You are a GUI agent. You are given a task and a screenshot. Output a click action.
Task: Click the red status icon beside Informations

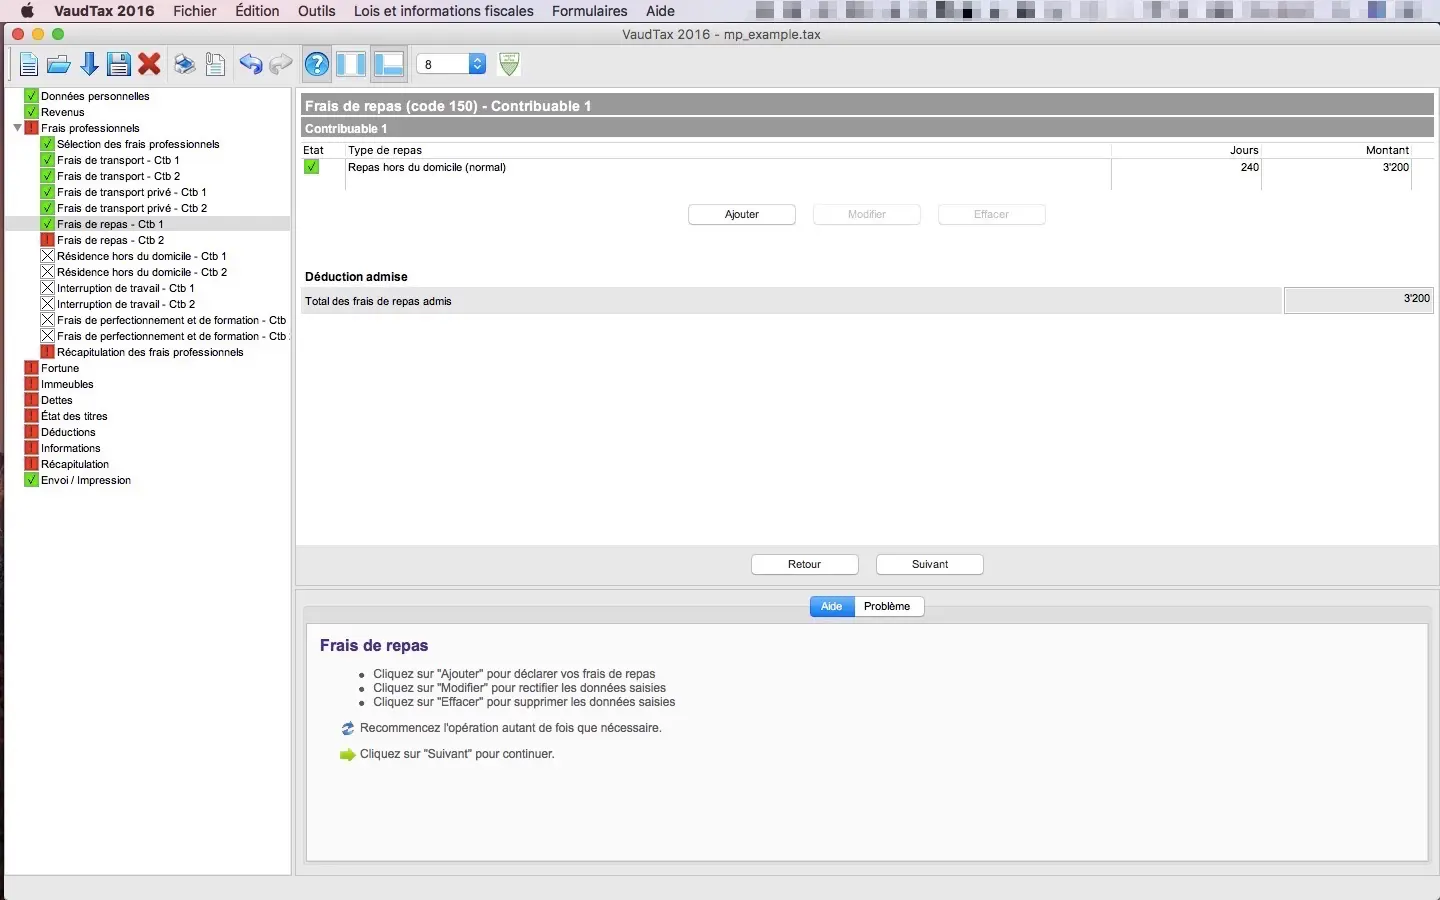pyautogui.click(x=31, y=448)
